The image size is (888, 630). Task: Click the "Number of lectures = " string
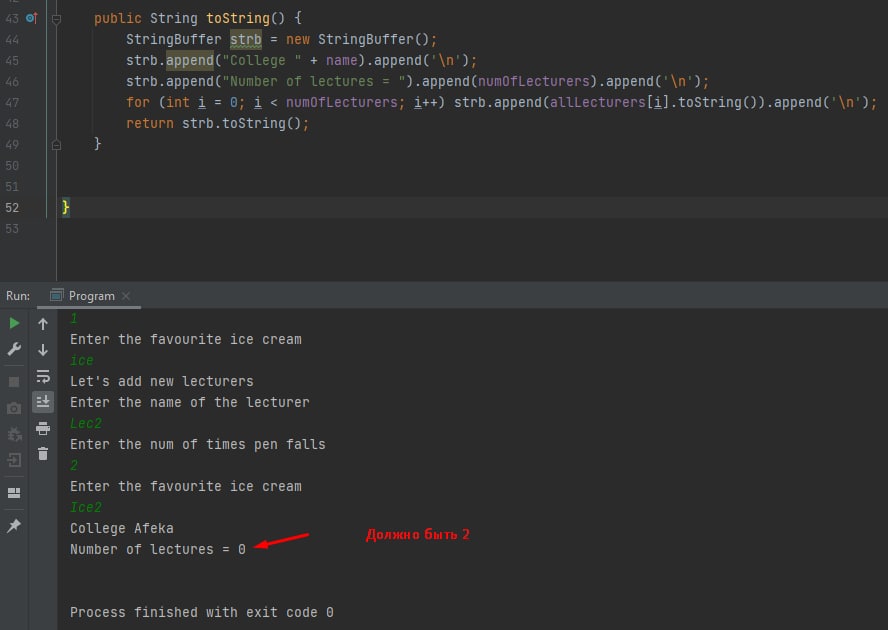(x=314, y=81)
